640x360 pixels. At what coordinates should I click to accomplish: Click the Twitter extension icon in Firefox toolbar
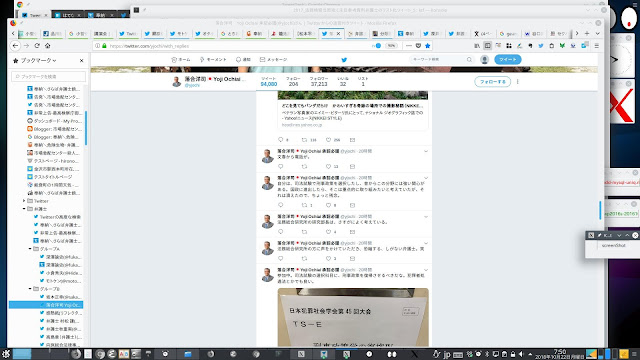[541, 46]
